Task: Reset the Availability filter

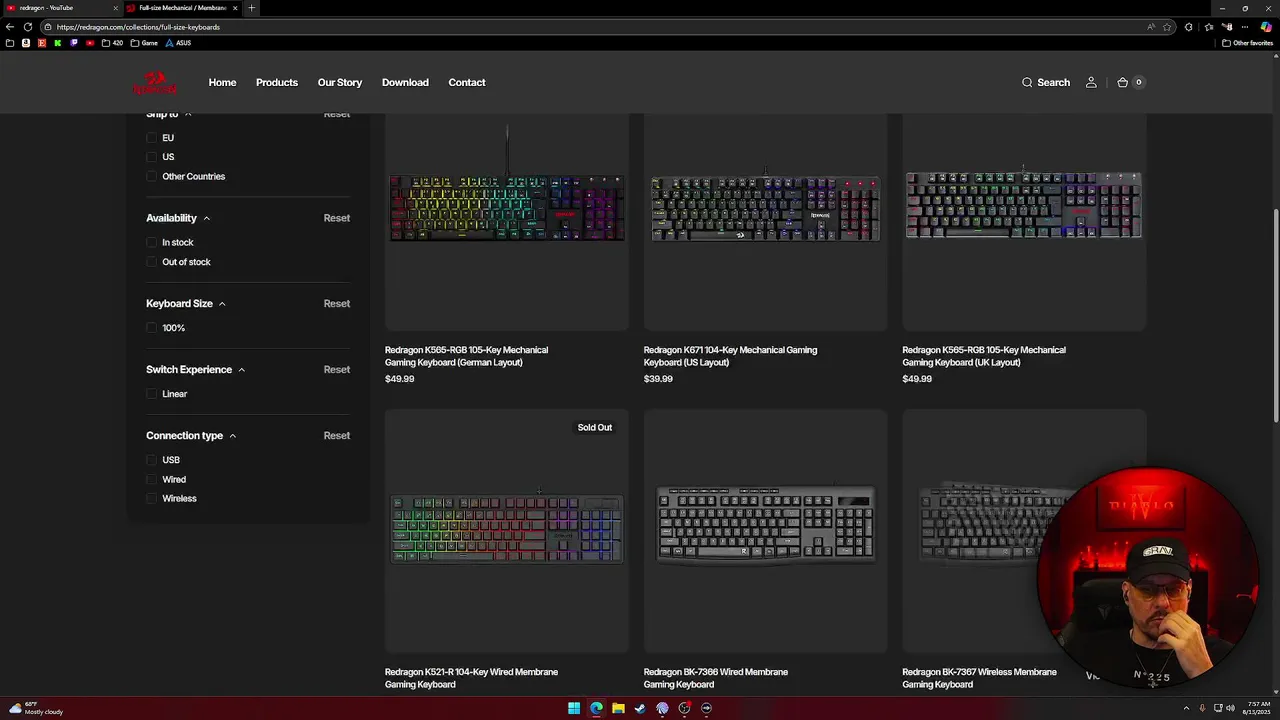Action: [337, 218]
